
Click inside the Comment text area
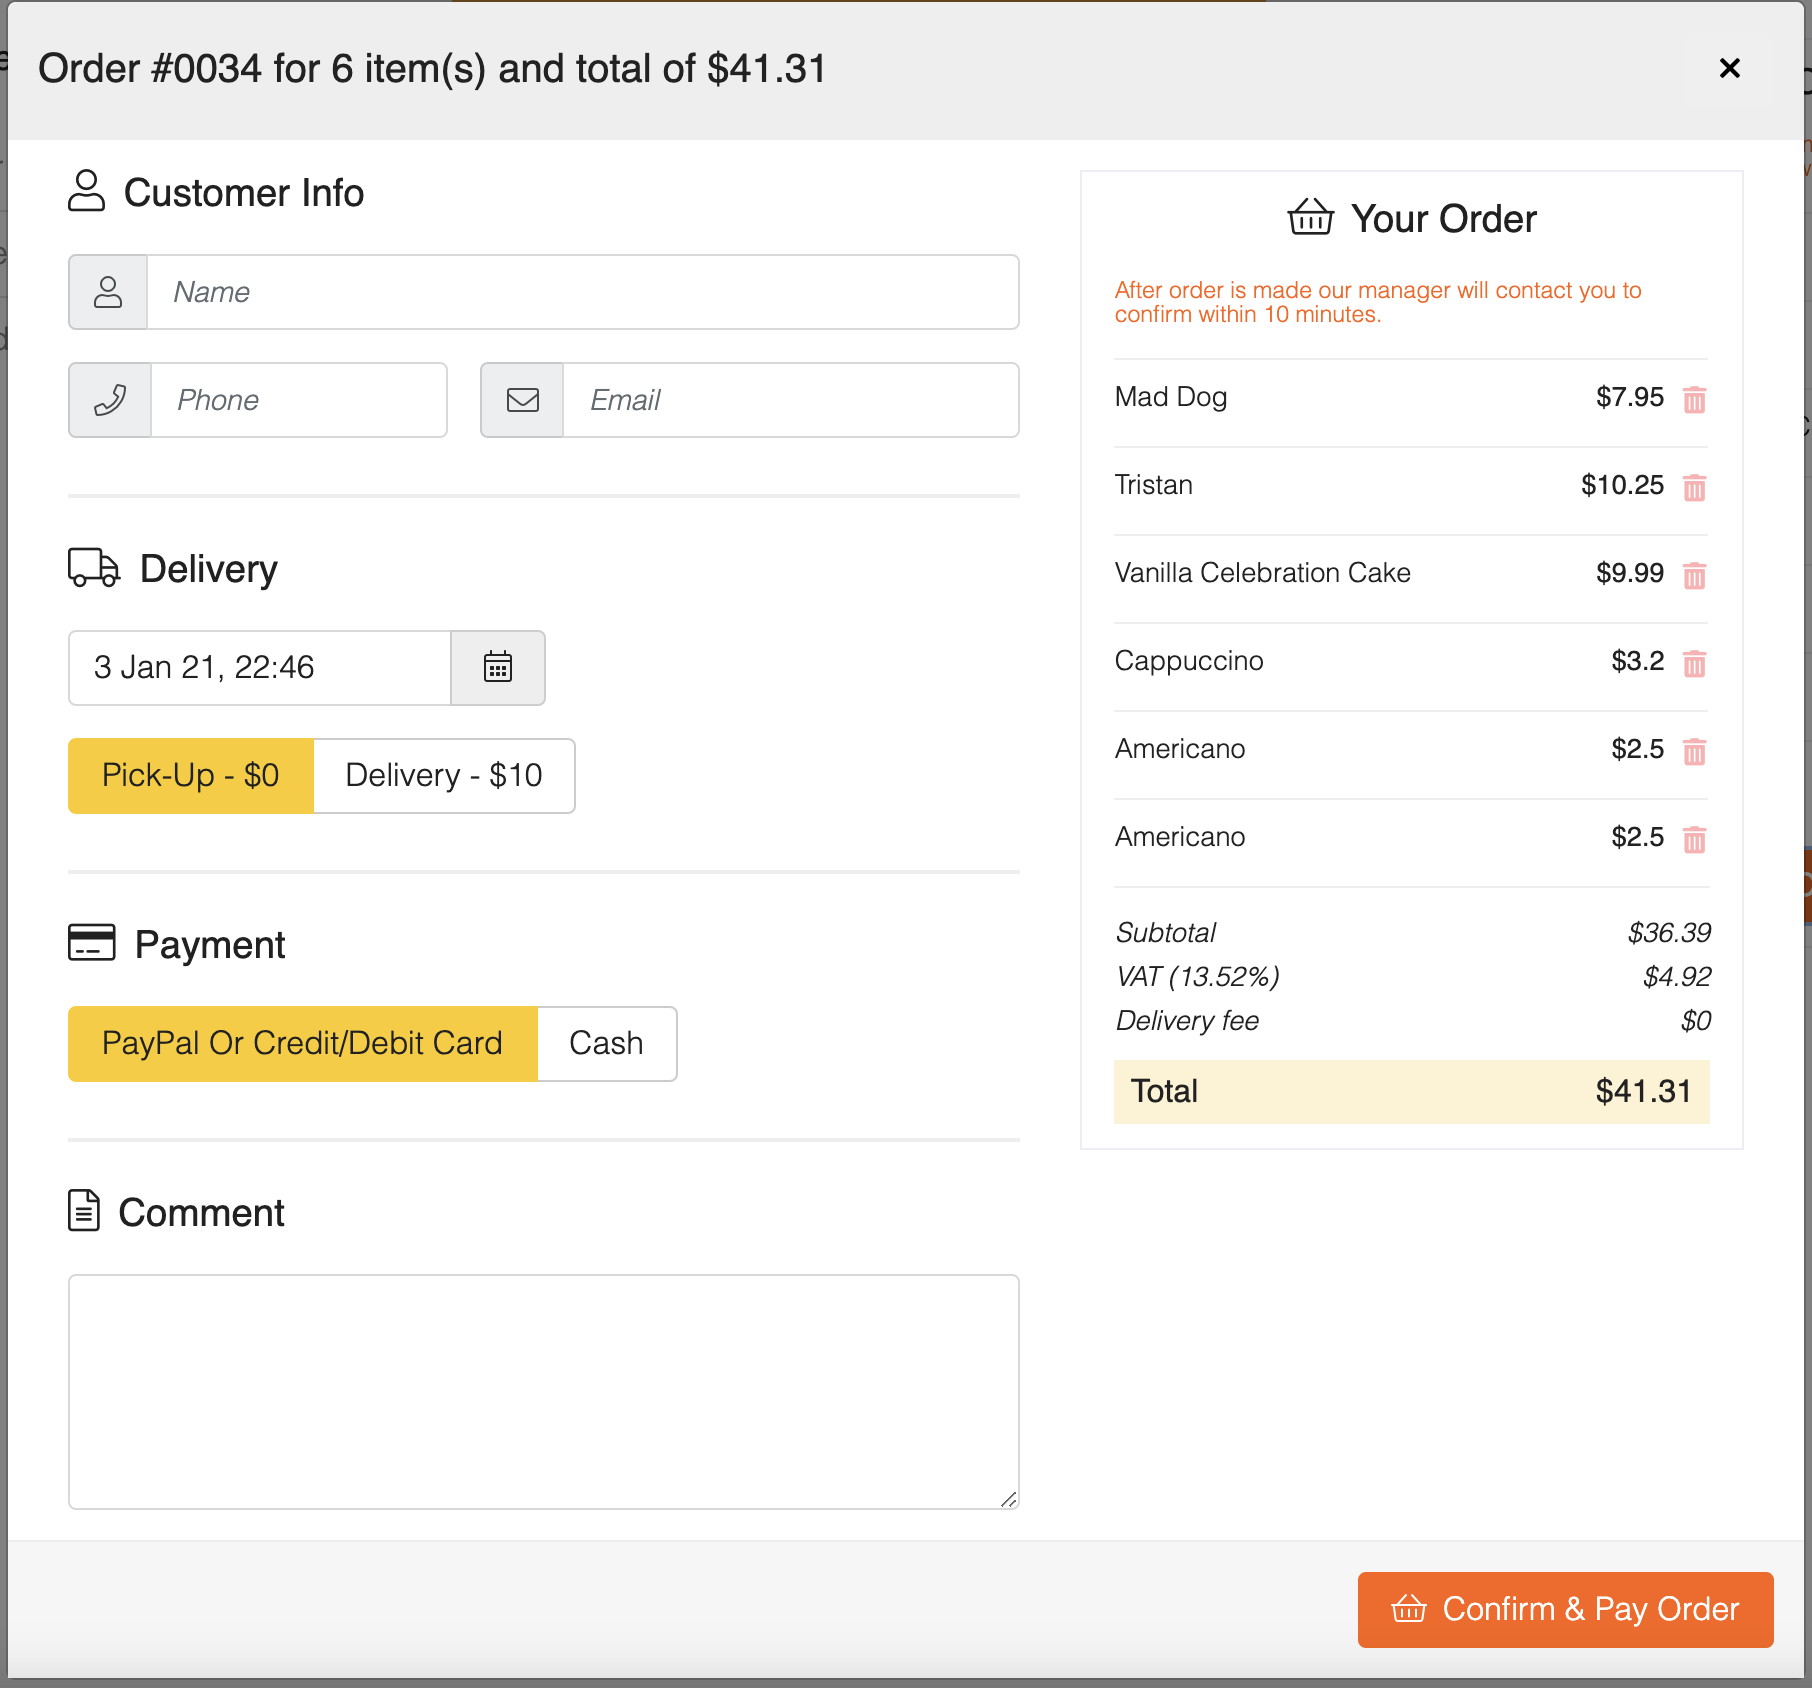tap(543, 1391)
